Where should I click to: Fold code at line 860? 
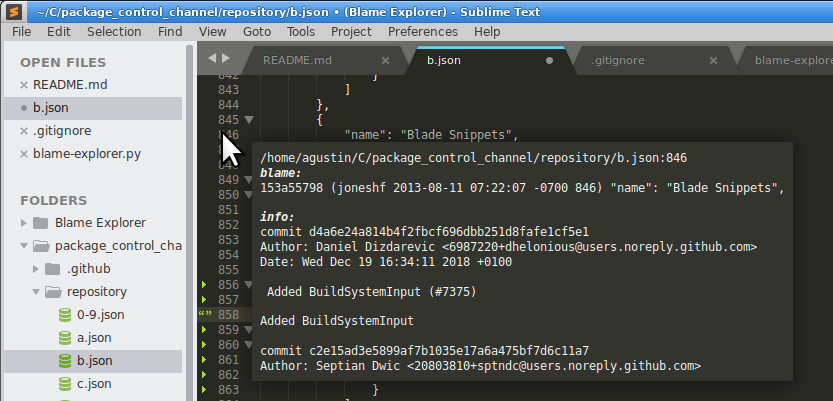249,345
